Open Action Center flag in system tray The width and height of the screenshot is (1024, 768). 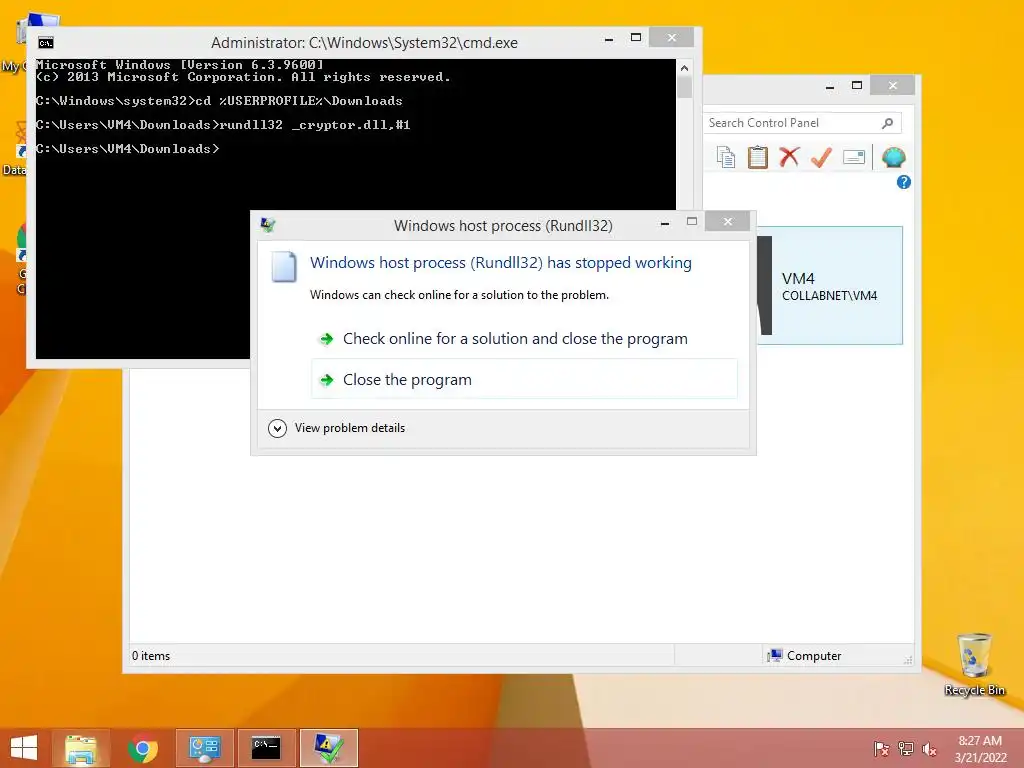(881, 748)
